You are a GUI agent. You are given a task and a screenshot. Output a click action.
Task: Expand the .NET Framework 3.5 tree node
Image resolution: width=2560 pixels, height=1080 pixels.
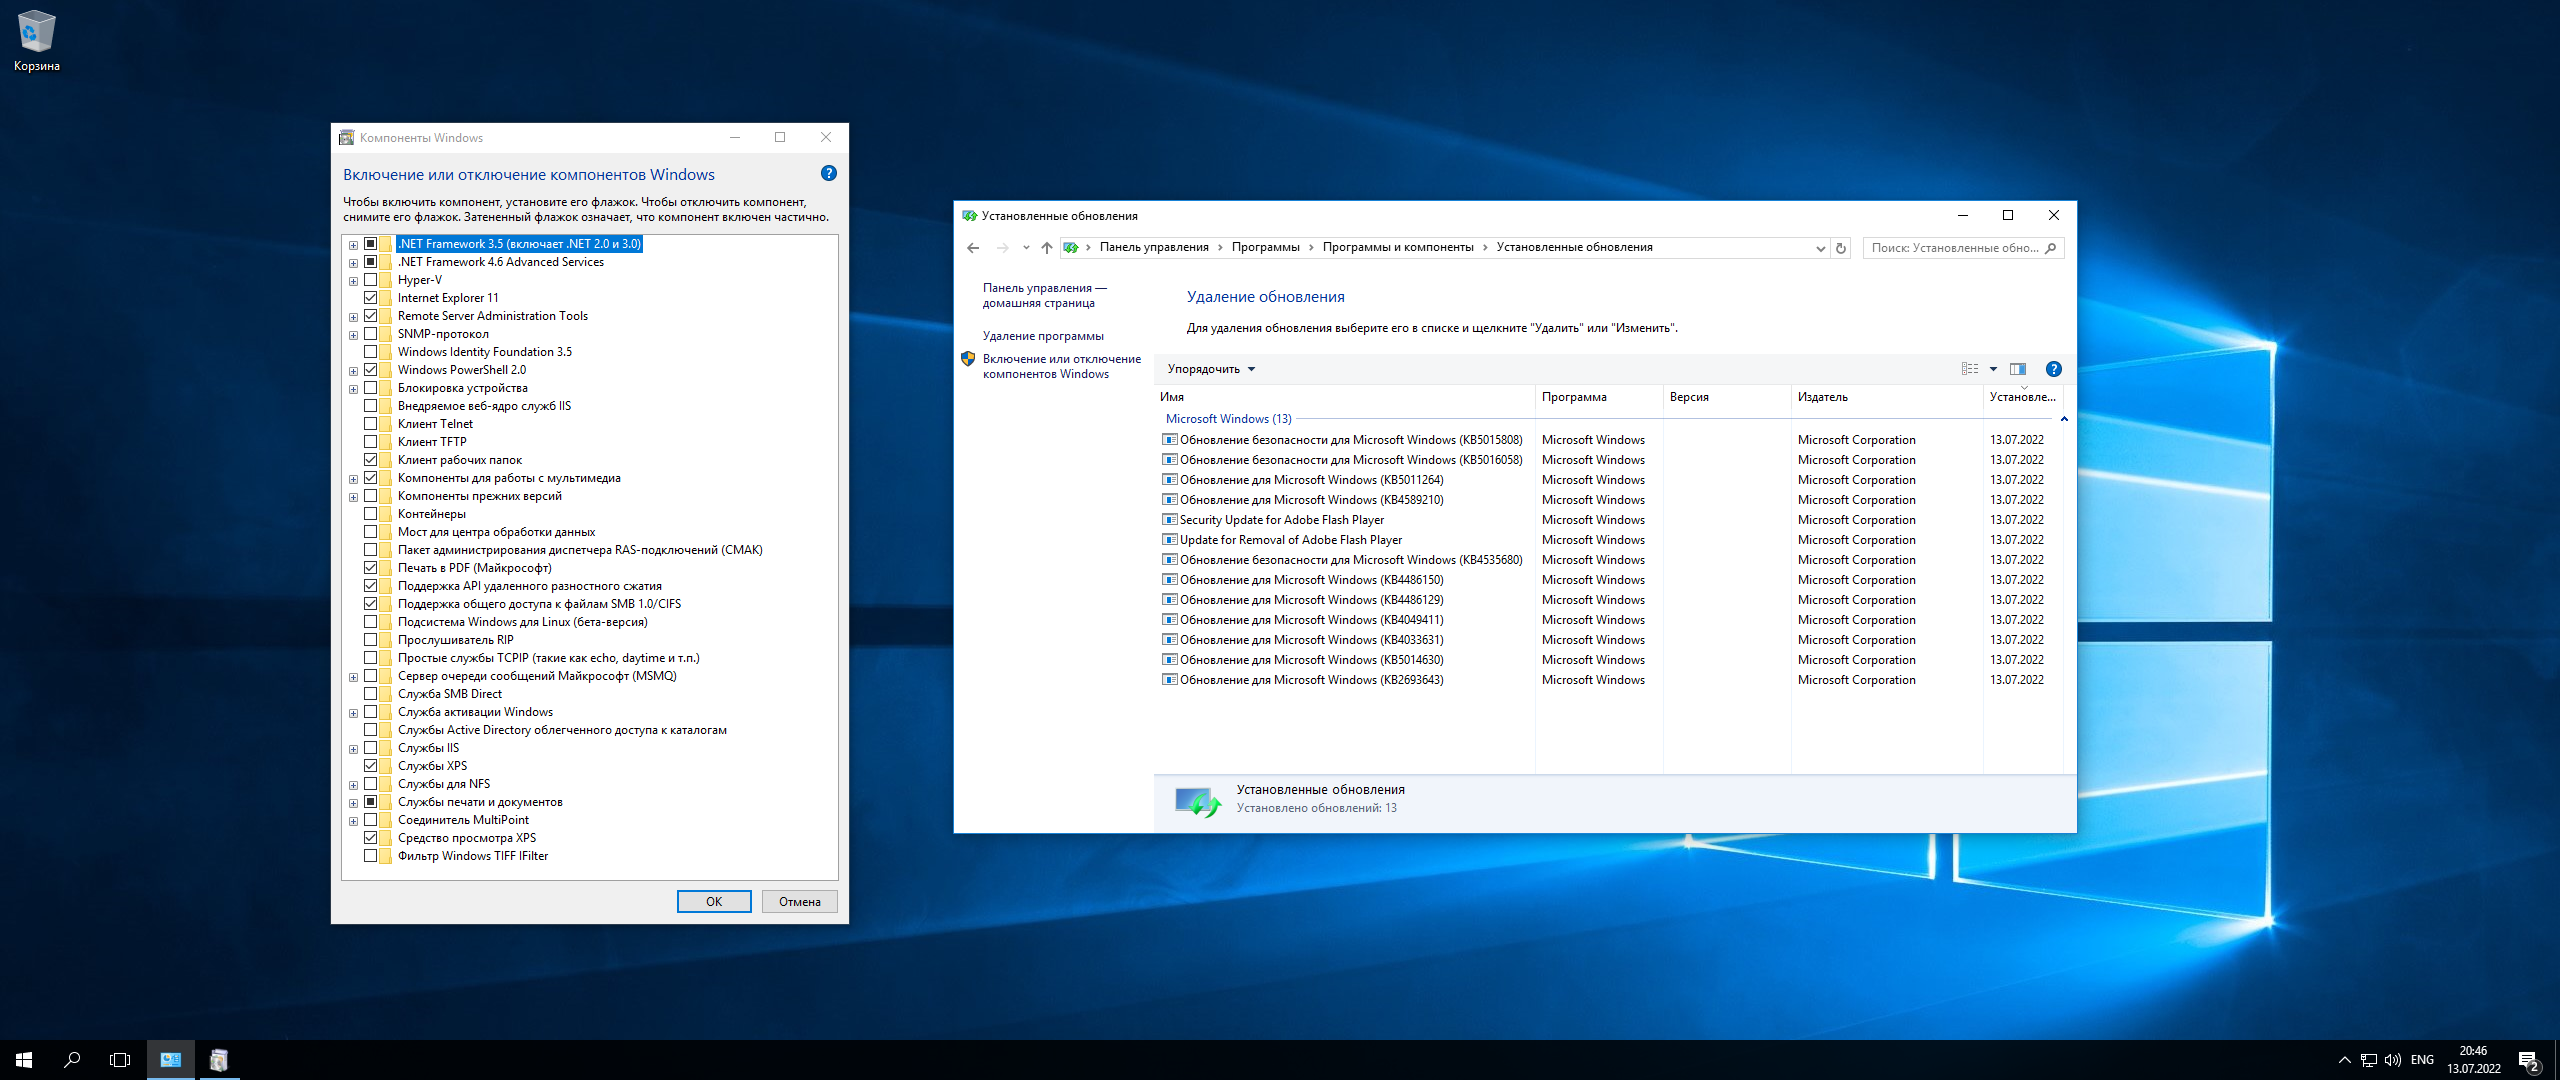[x=353, y=245]
